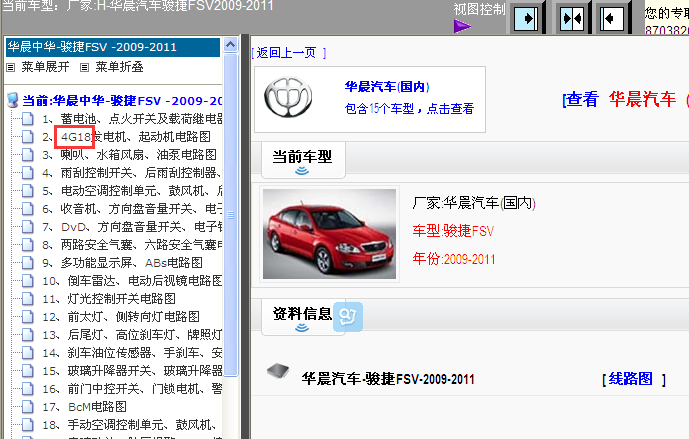Open tree item 17、BCM电路图

[84, 407]
